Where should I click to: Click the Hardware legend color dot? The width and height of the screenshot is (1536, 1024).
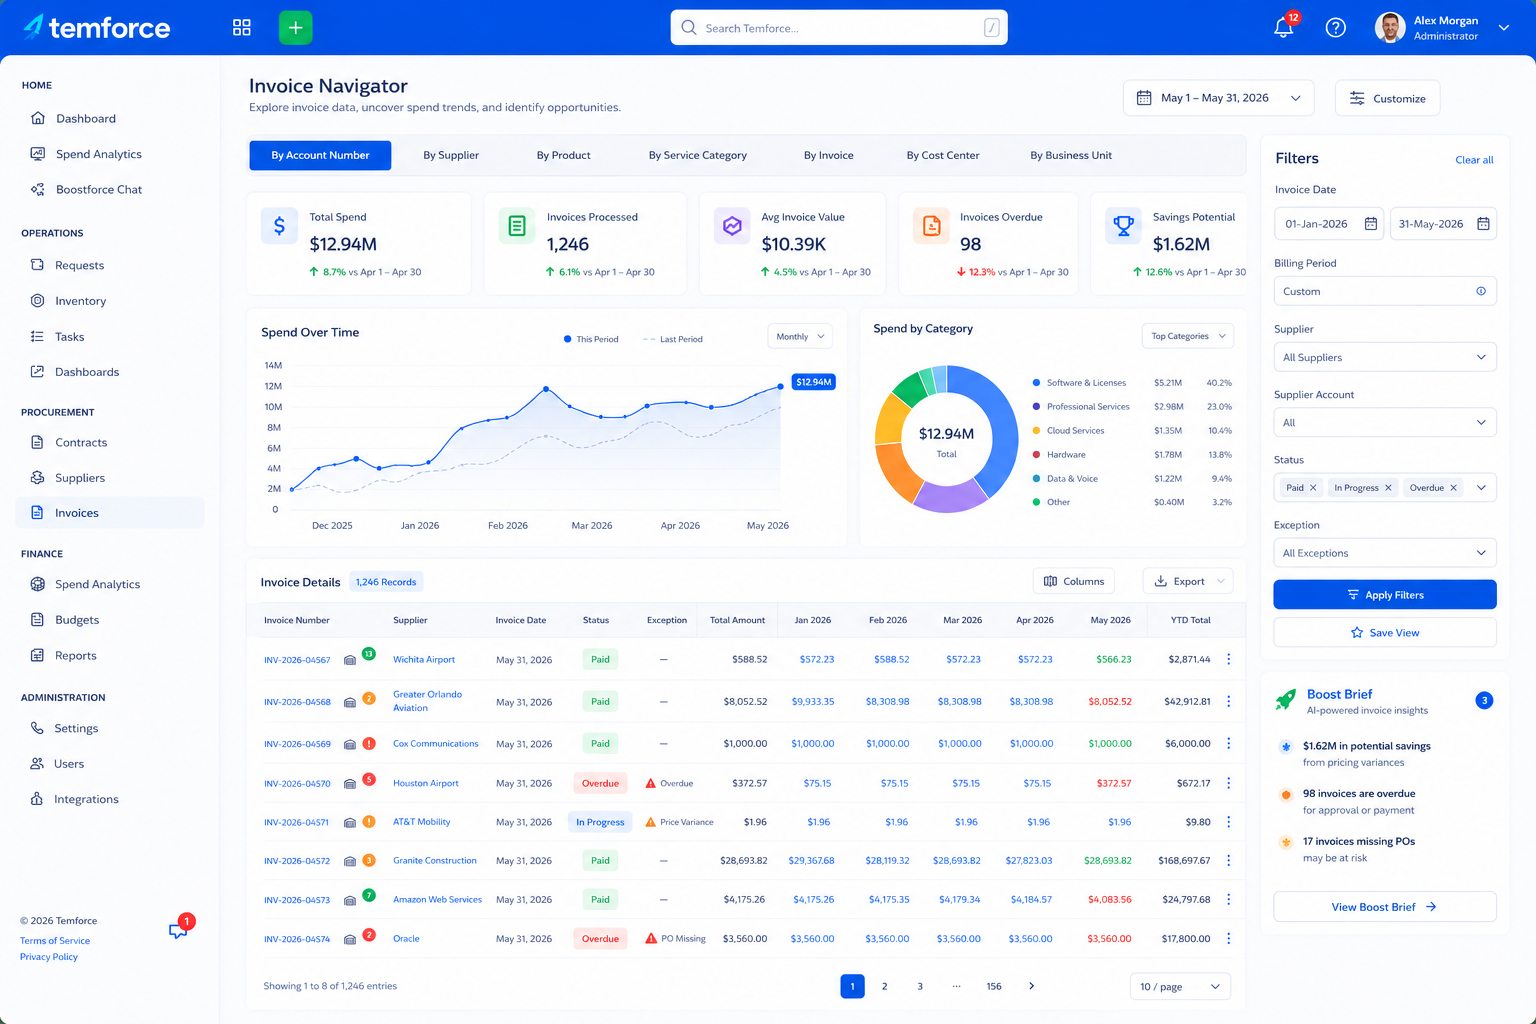(1036, 455)
